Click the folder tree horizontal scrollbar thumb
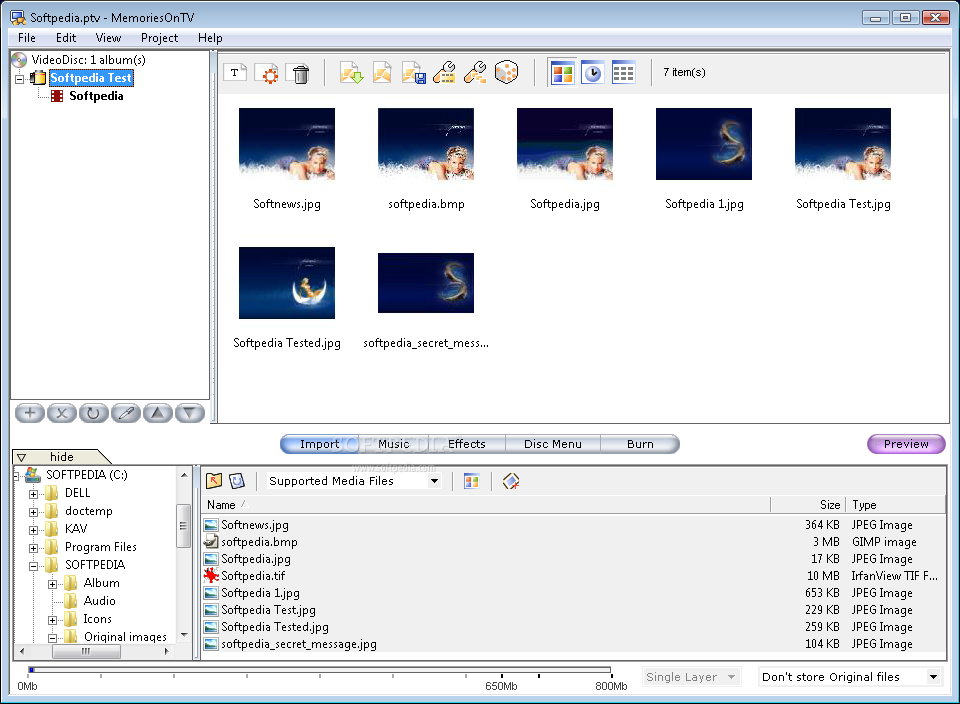Viewport: 960px width, 704px height. pos(86,651)
